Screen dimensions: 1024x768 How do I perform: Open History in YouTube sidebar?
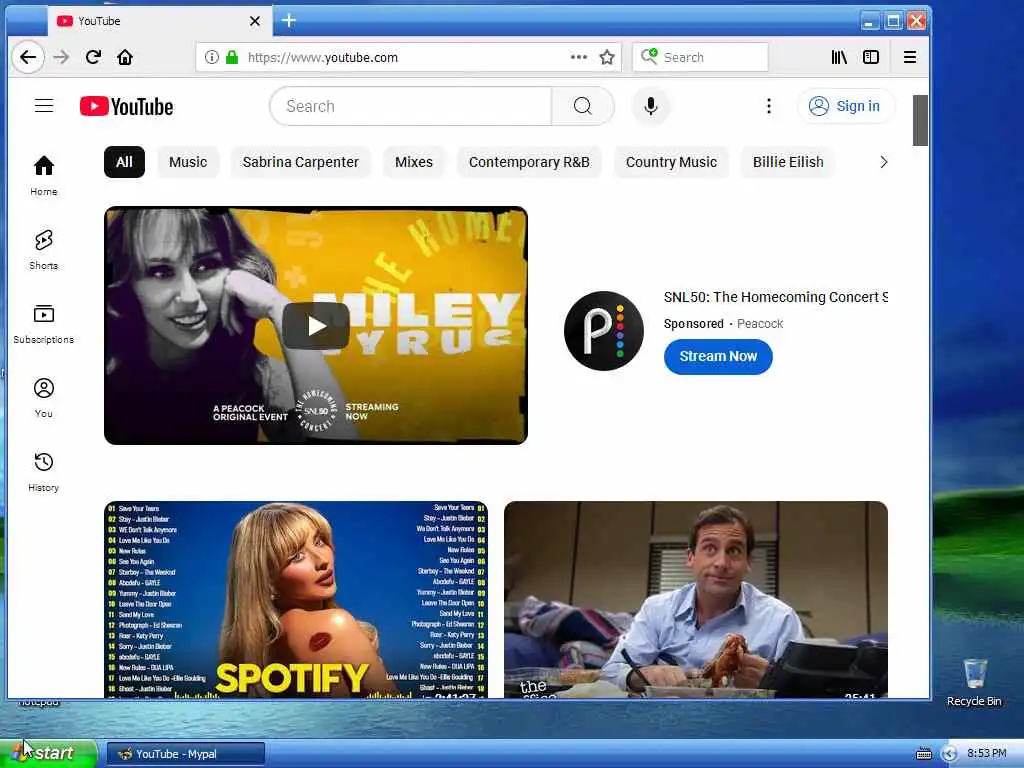tap(44, 472)
